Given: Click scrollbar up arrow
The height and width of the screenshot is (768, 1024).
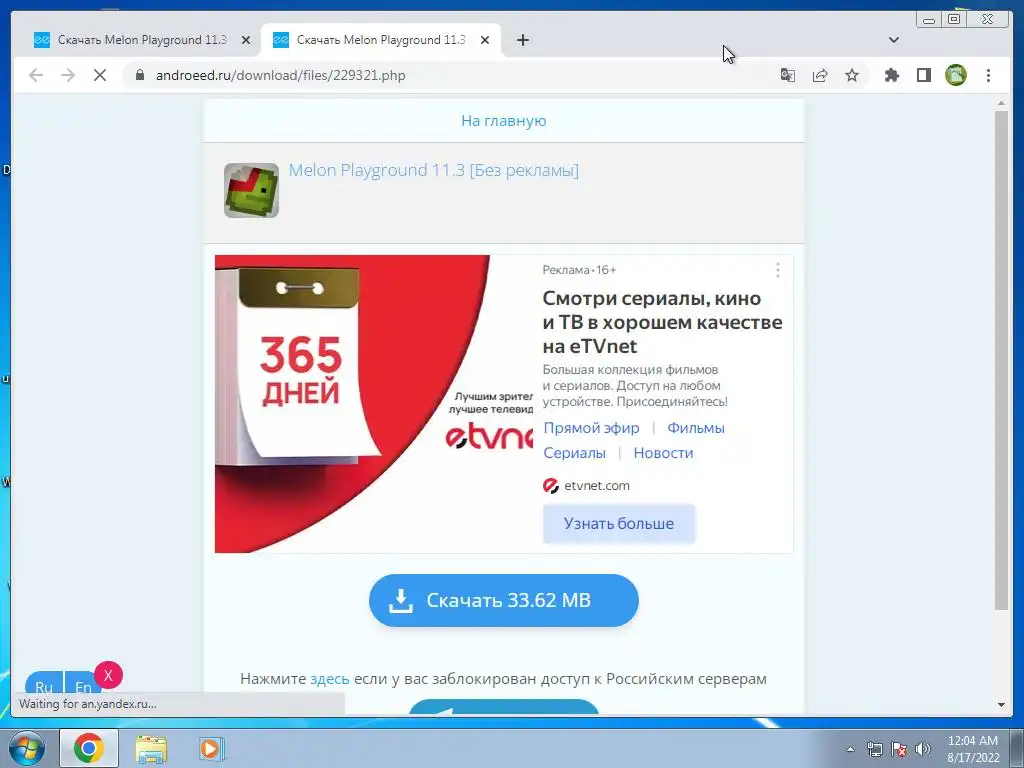Looking at the screenshot, I should click(1001, 103).
